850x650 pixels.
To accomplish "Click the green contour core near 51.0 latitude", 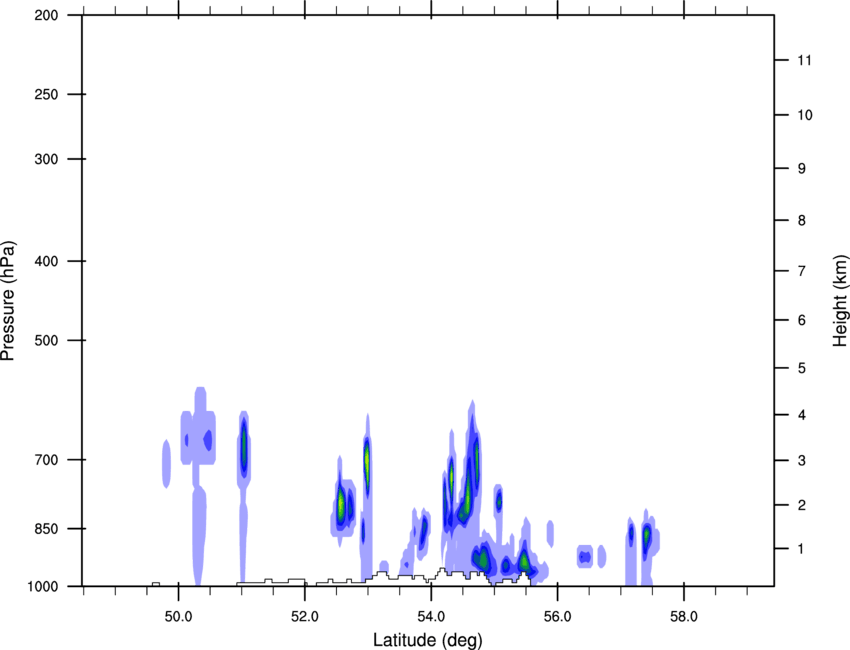I will click(x=244, y=447).
